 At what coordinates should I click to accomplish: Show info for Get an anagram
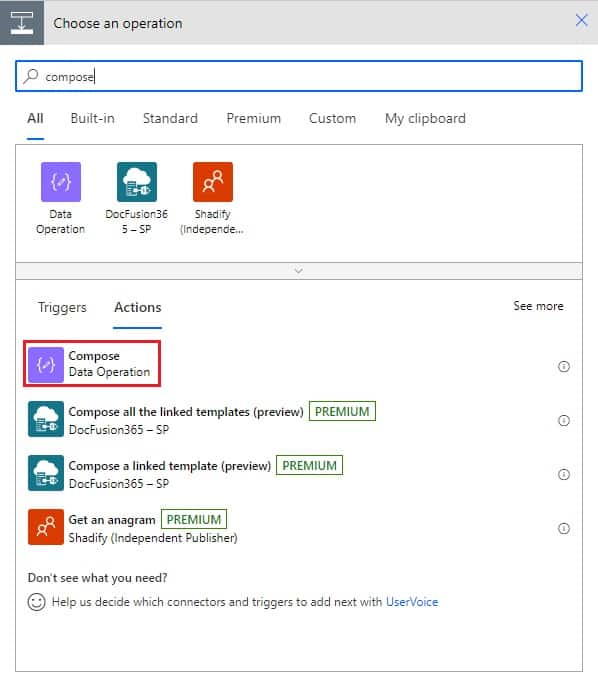coord(564,528)
